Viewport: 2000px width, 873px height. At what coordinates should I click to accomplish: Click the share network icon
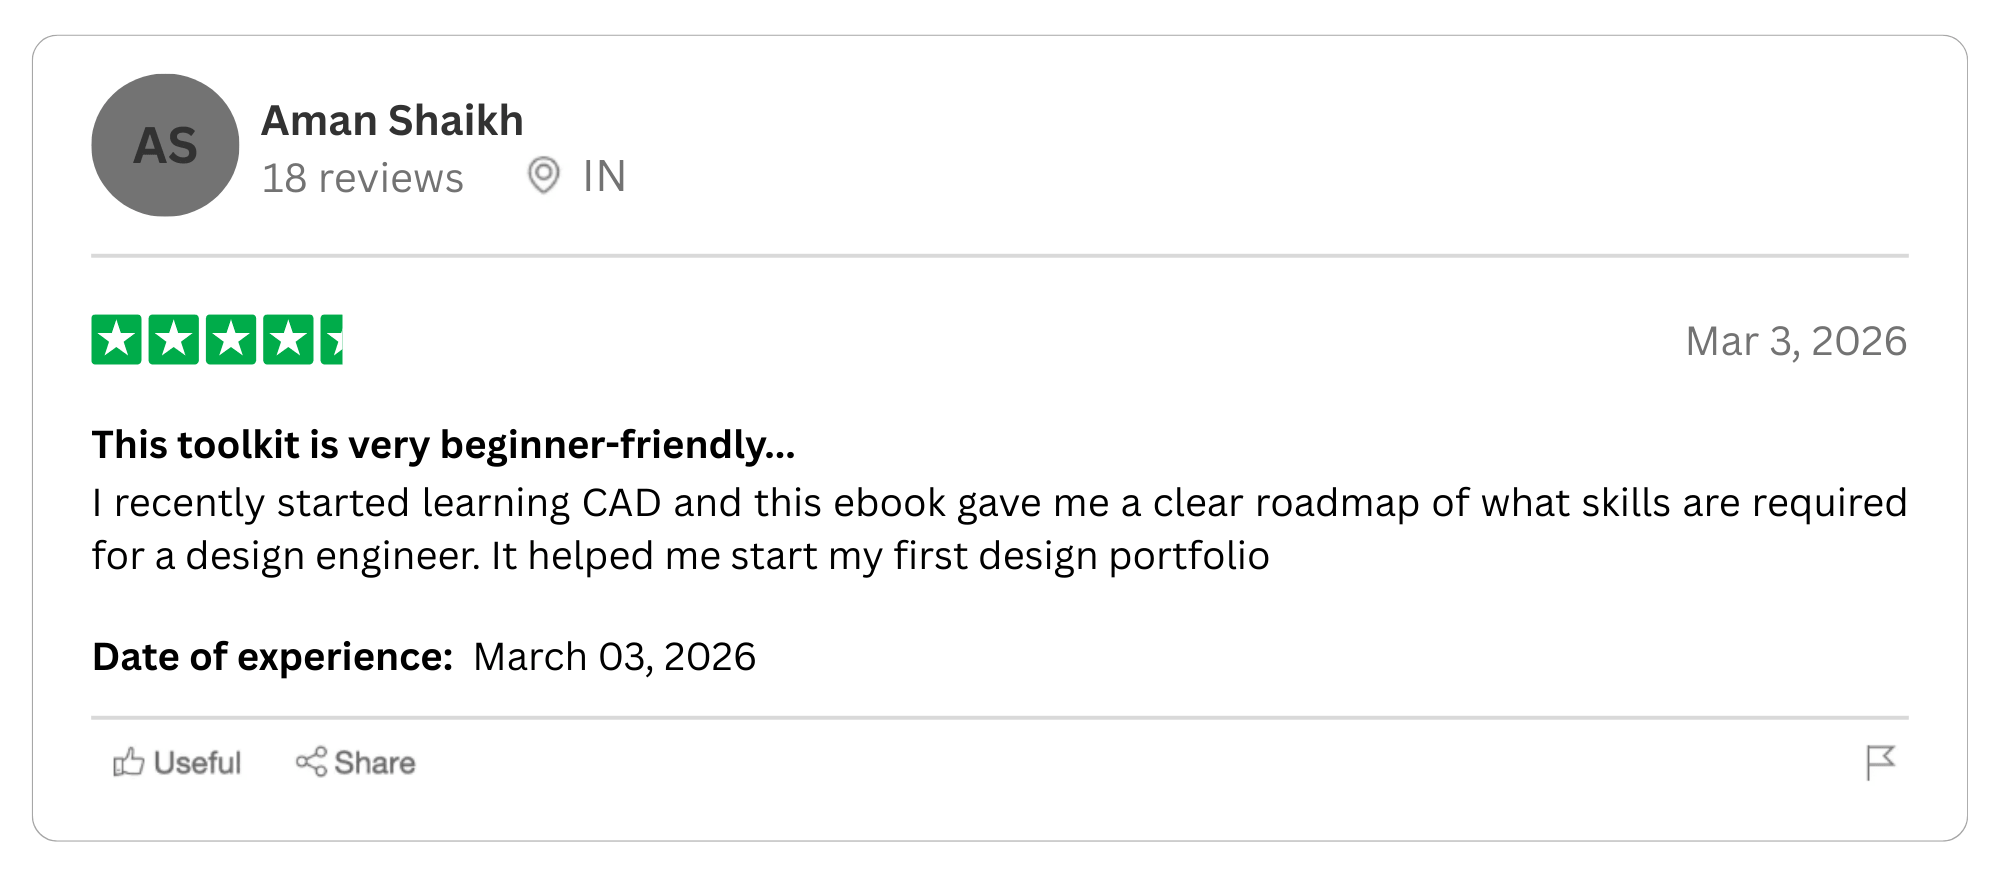pyautogui.click(x=311, y=762)
